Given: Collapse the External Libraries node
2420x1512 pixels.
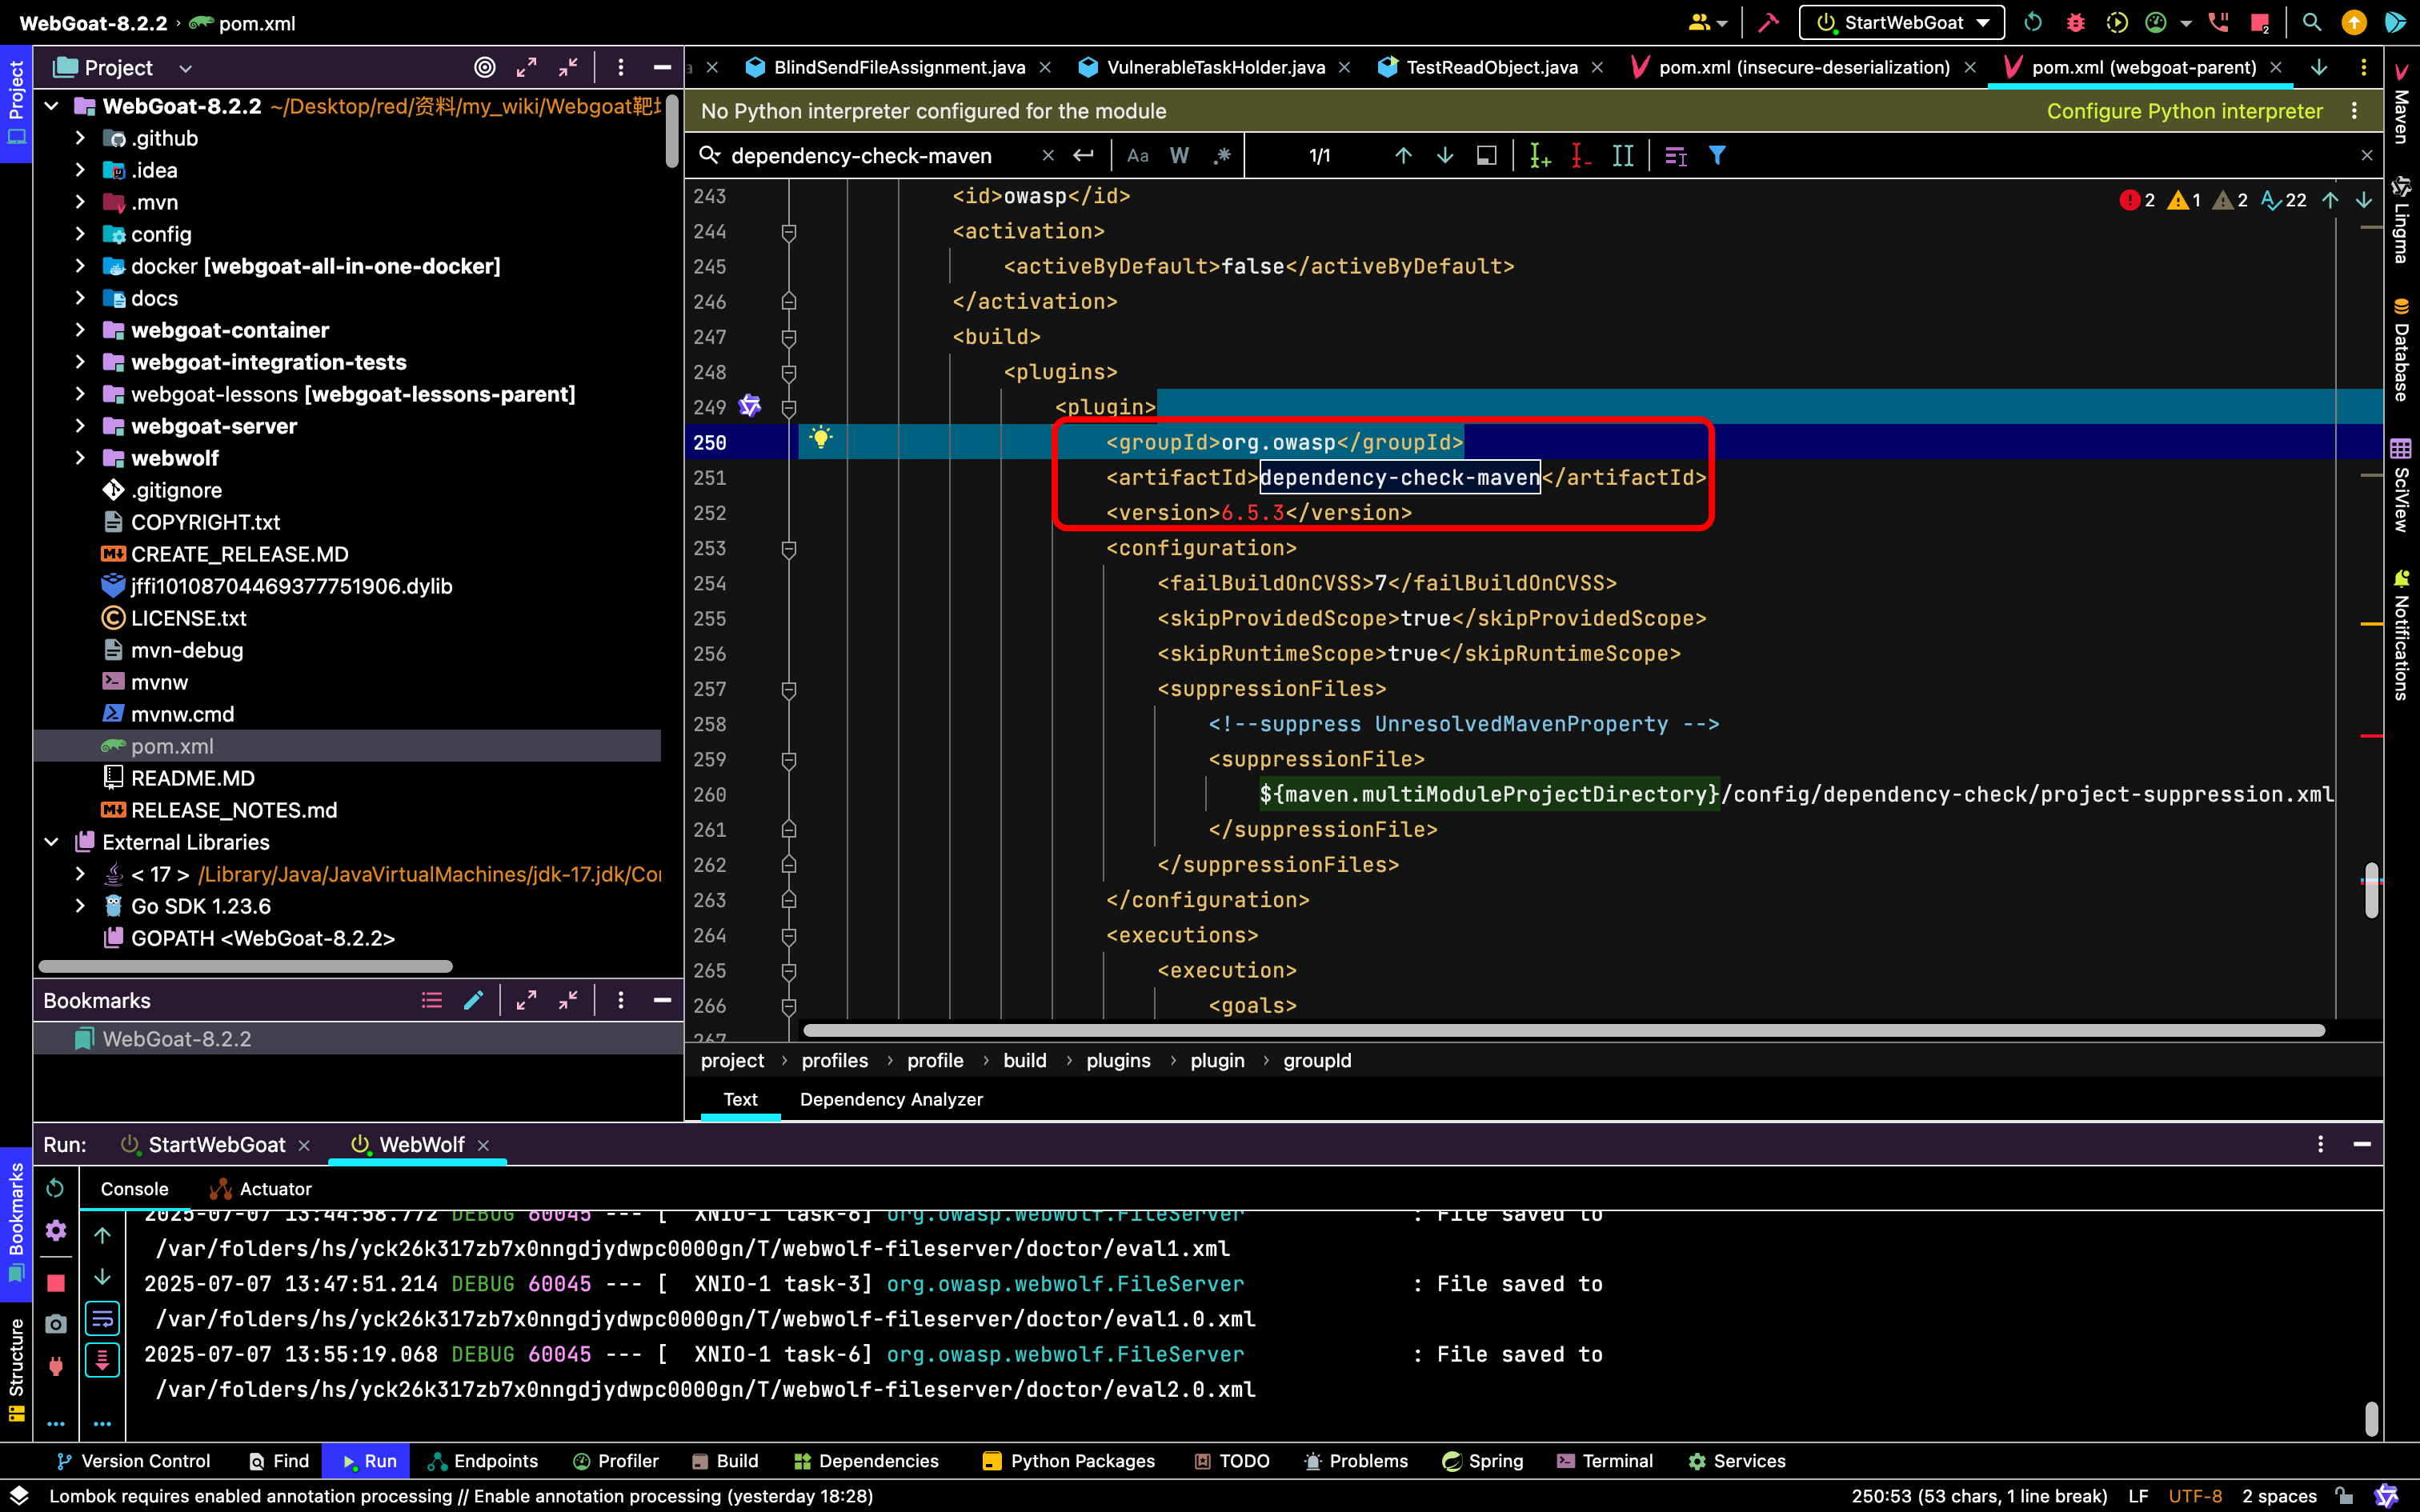Looking at the screenshot, I should 52,842.
